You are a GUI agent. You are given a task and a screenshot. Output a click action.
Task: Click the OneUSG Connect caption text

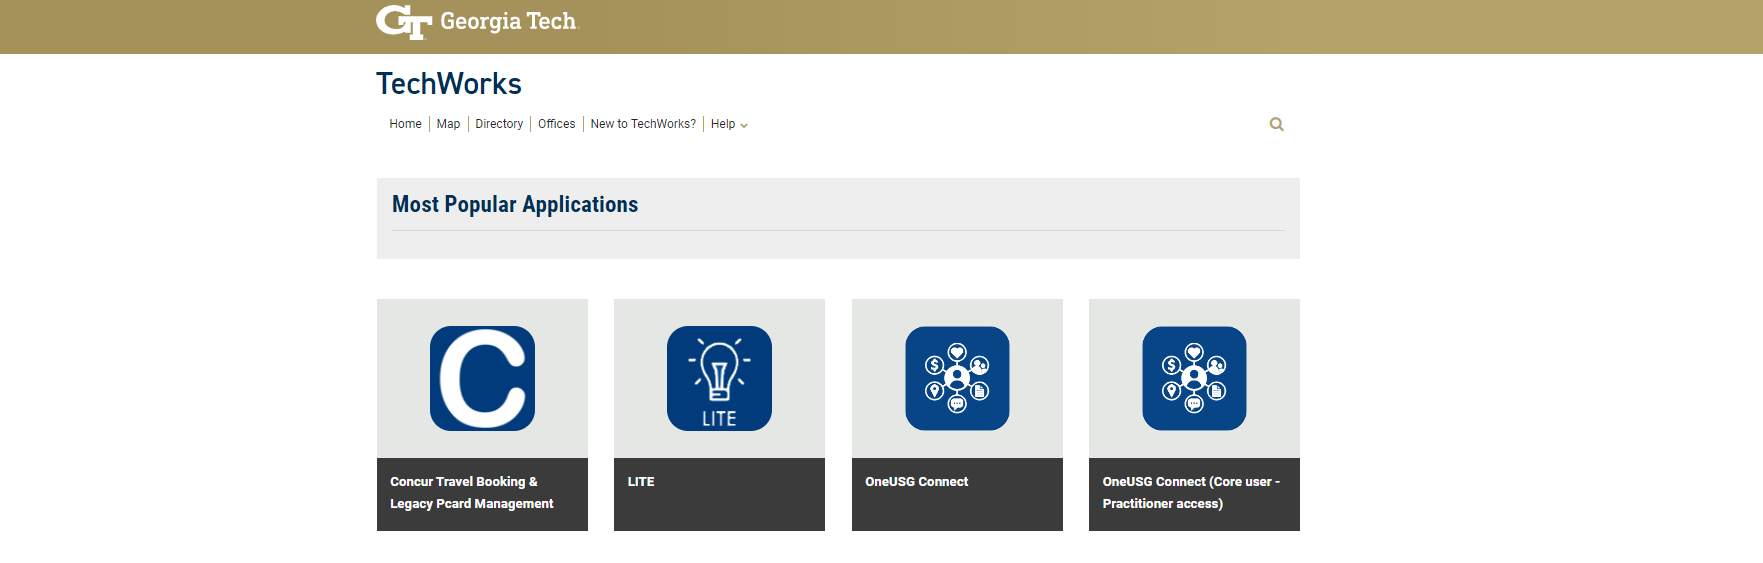tap(916, 482)
